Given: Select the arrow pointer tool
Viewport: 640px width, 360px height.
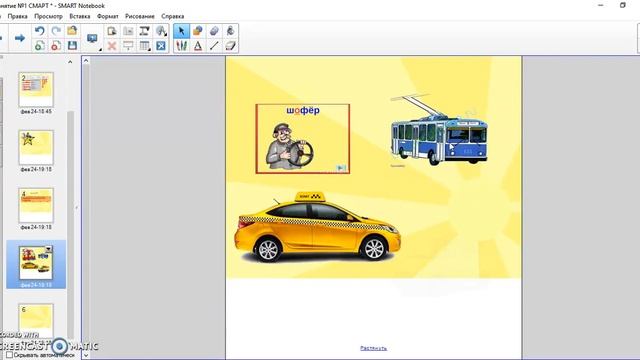Looking at the screenshot, I should tap(182, 31).
